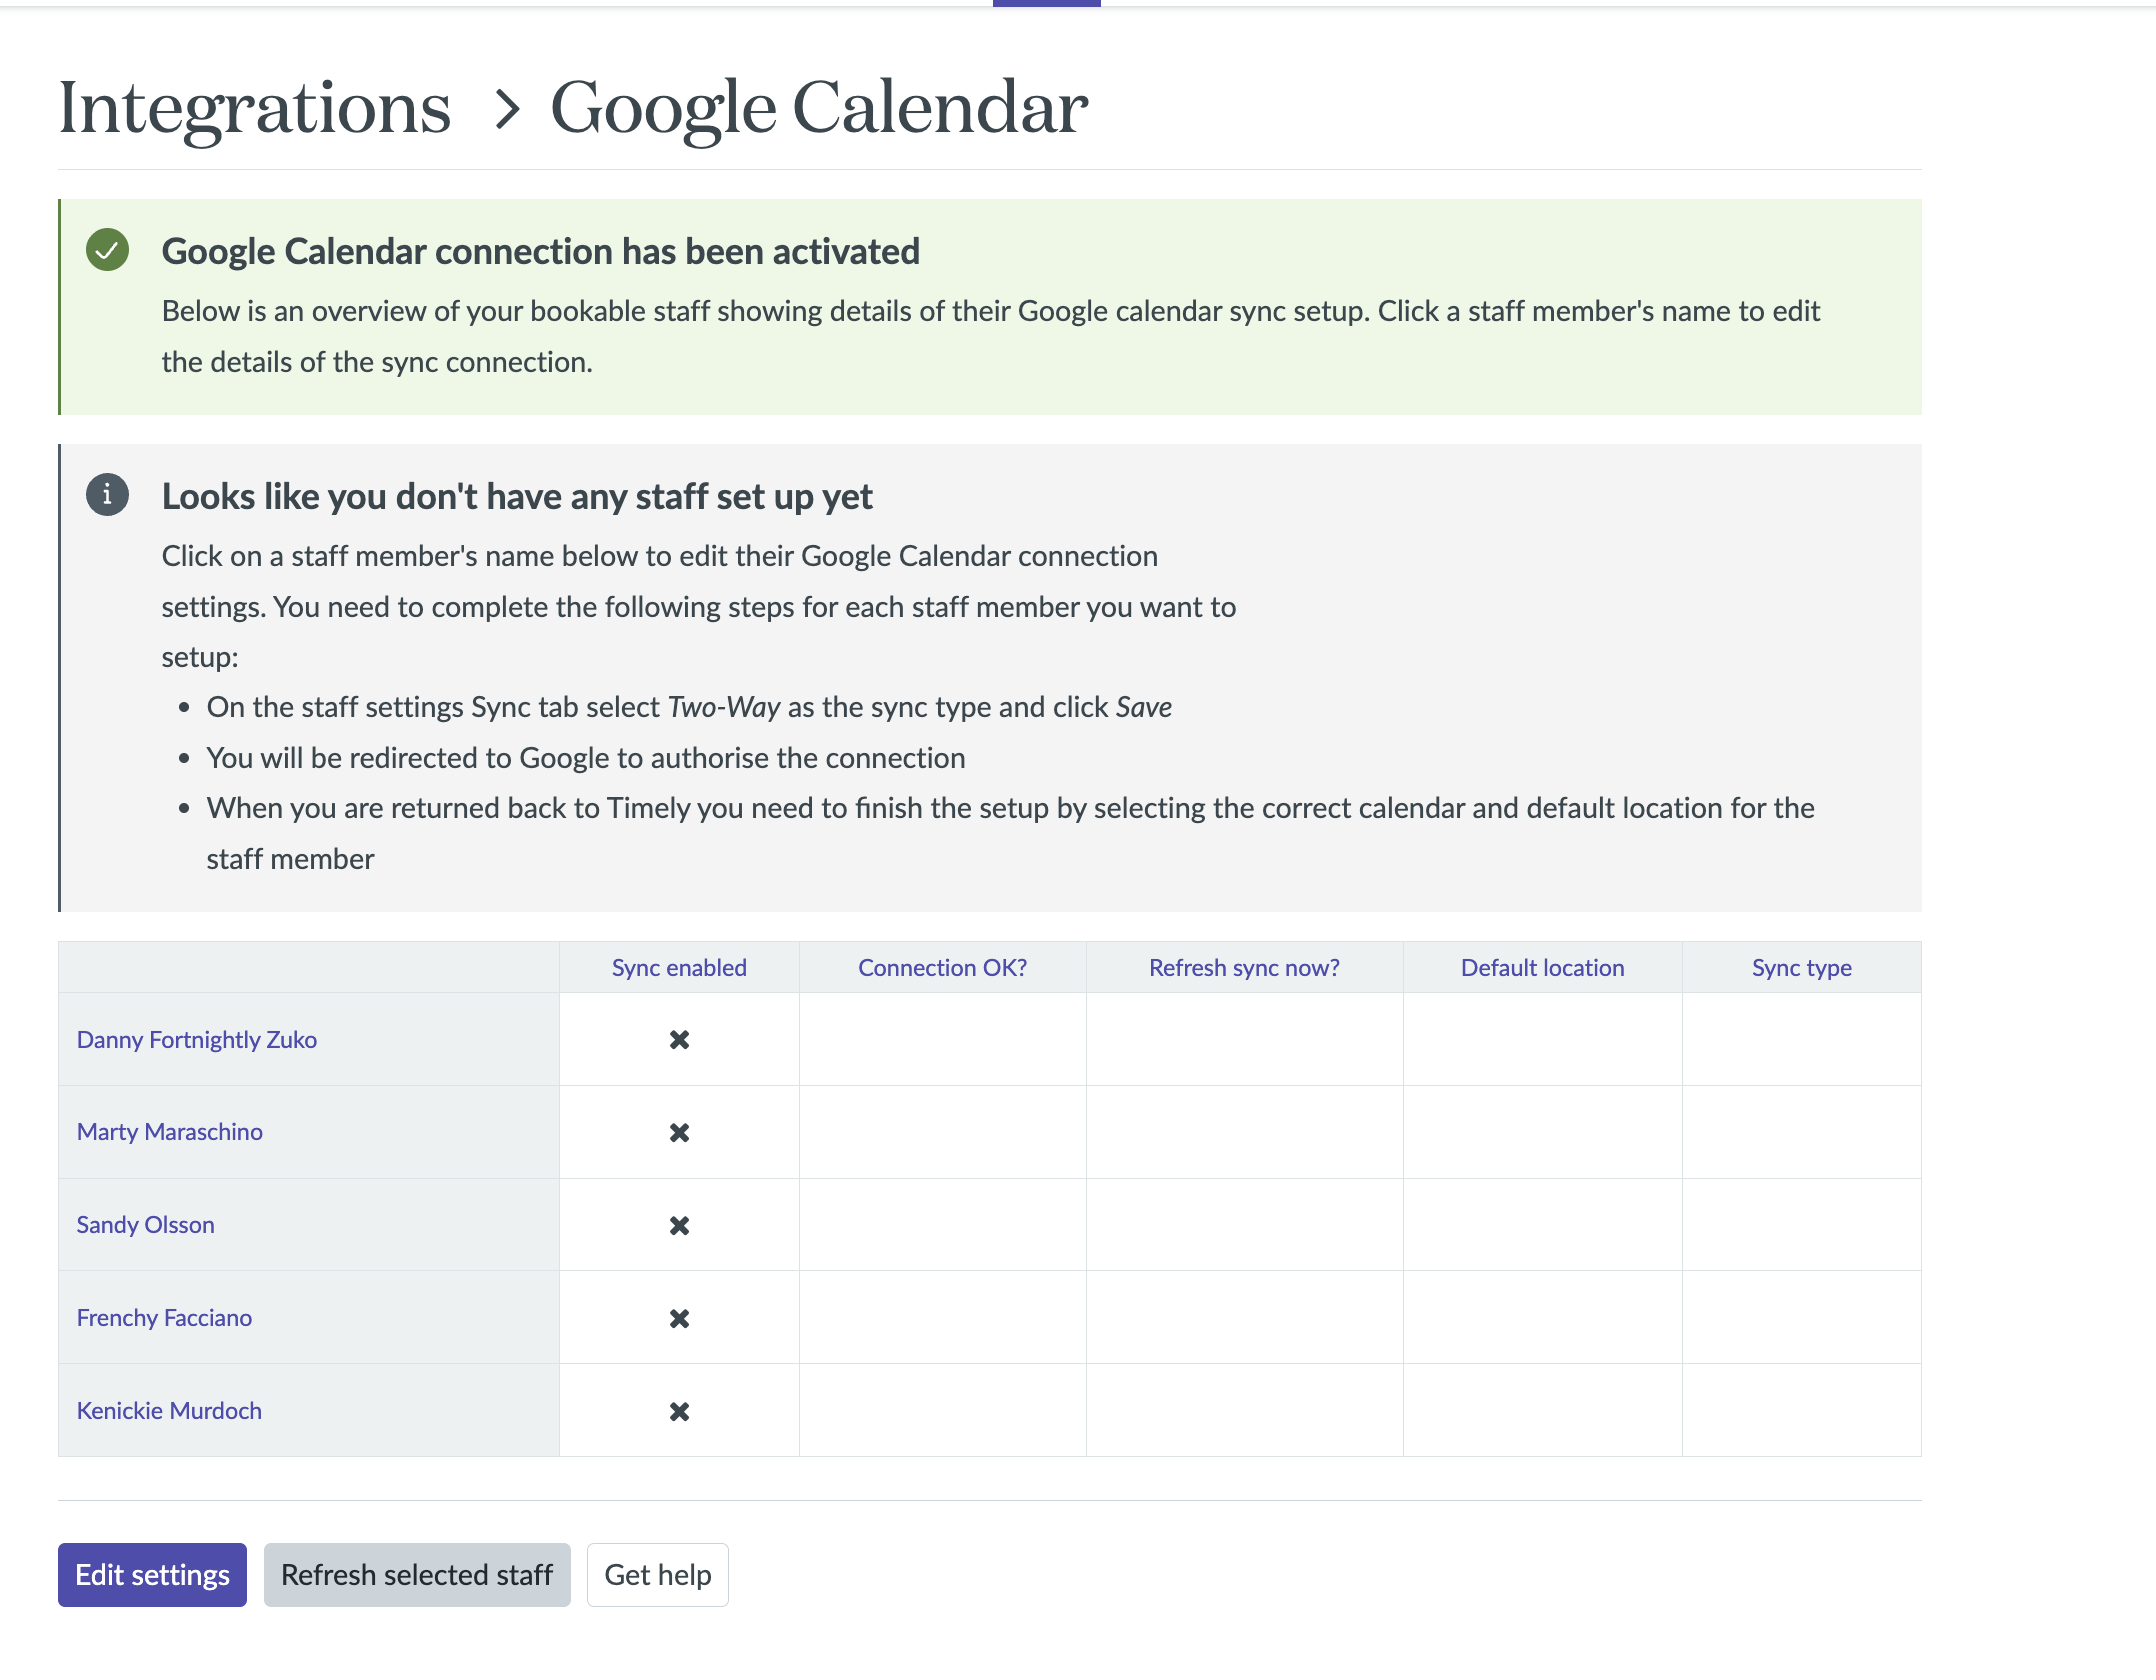The image size is (2156, 1680).
Task: Click the info icon in the staff notice
Action: coord(107,495)
